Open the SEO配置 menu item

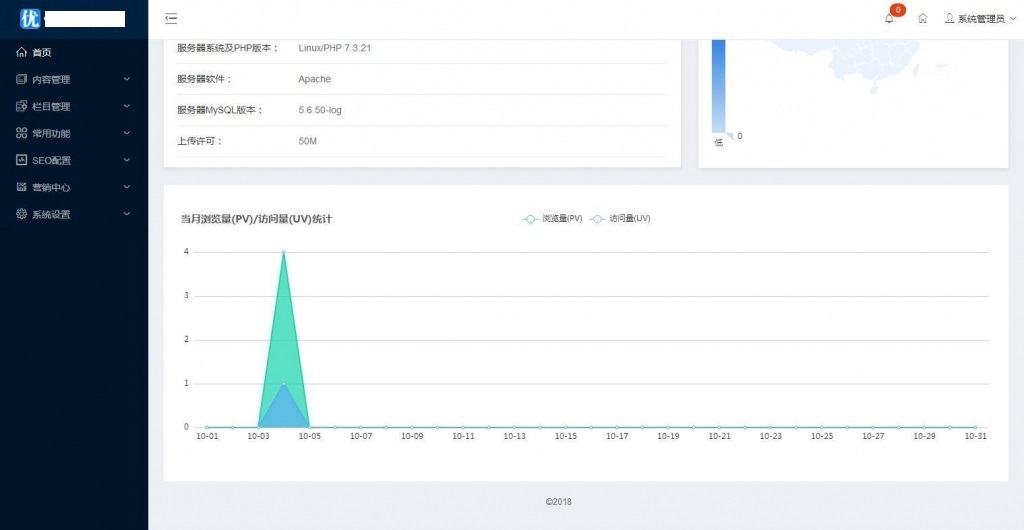[51, 160]
